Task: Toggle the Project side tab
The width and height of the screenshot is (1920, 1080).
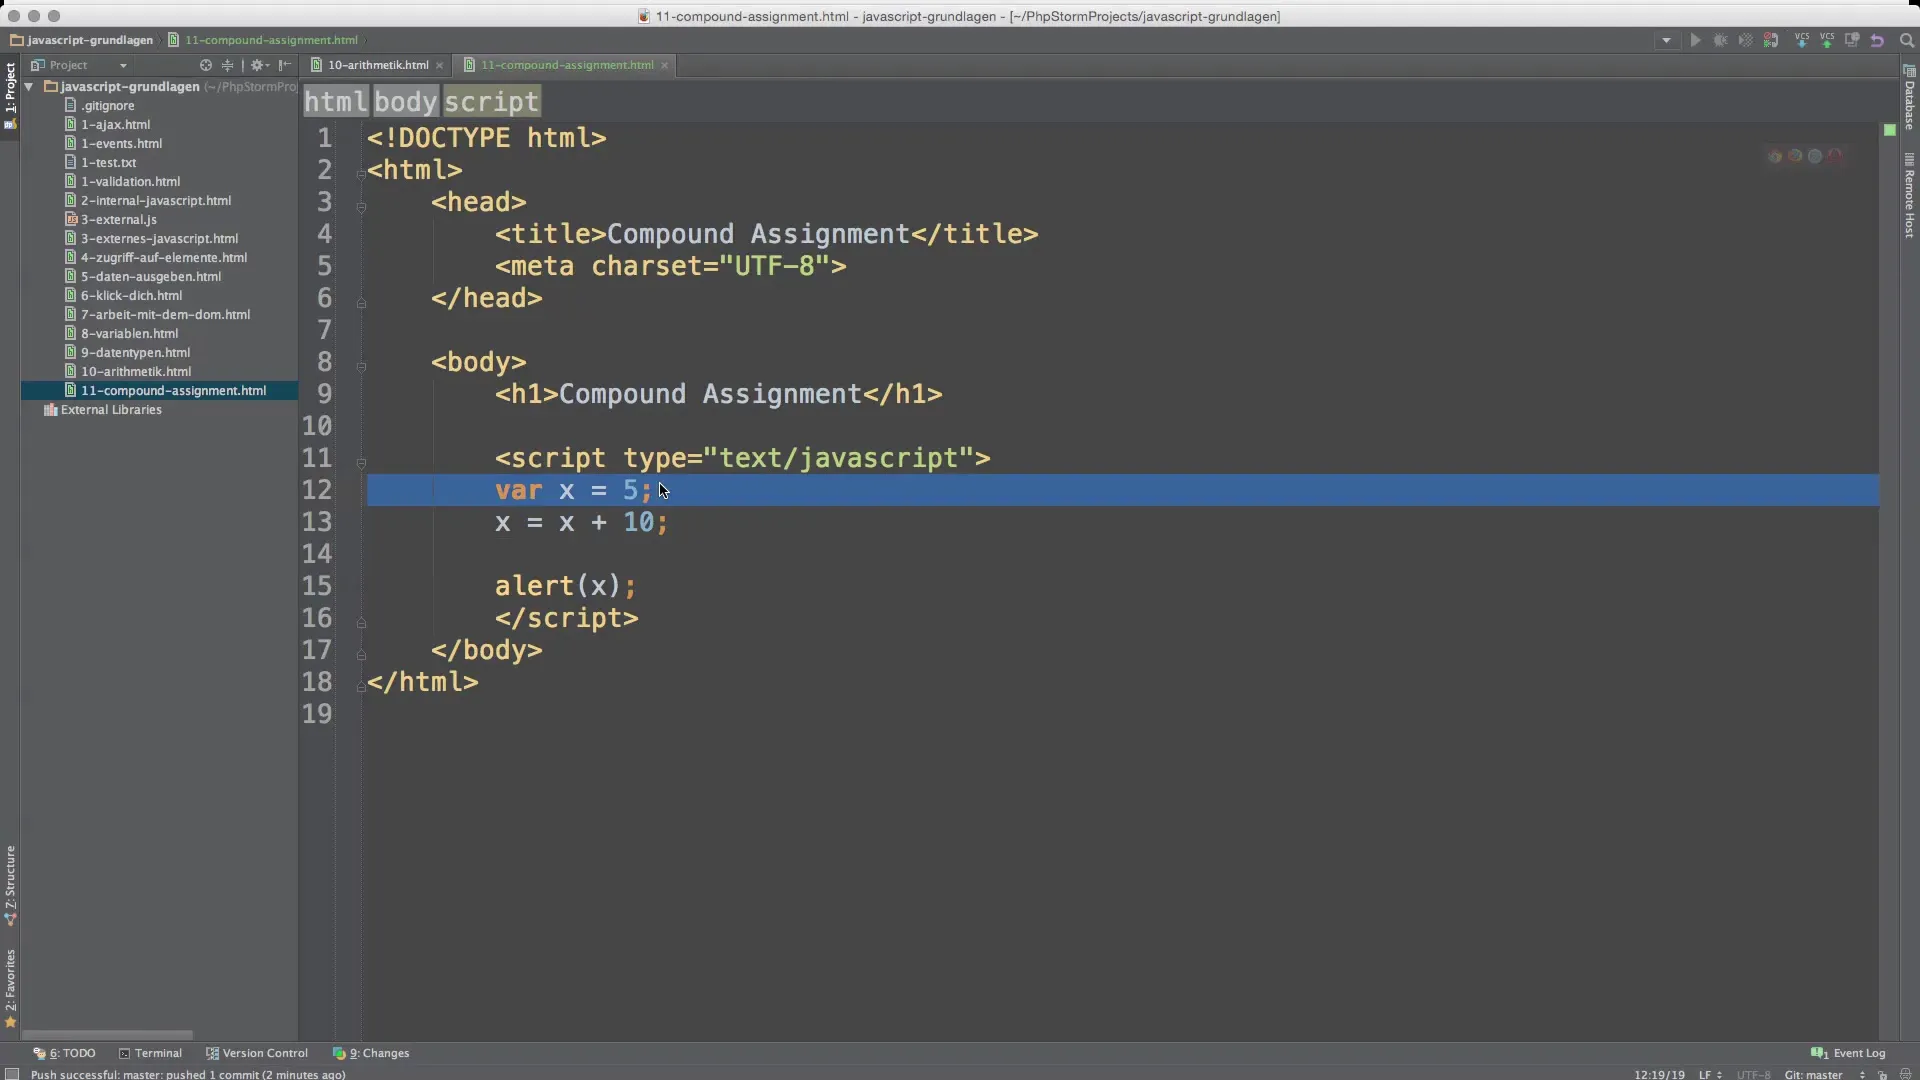Action: pyautogui.click(x=10, y=95)
